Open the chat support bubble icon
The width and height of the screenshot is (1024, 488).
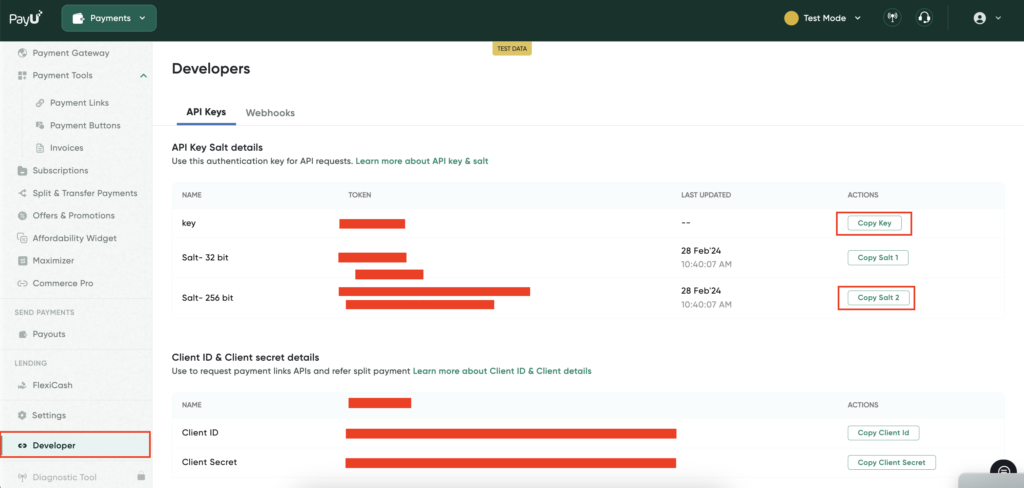point(1003,472)
